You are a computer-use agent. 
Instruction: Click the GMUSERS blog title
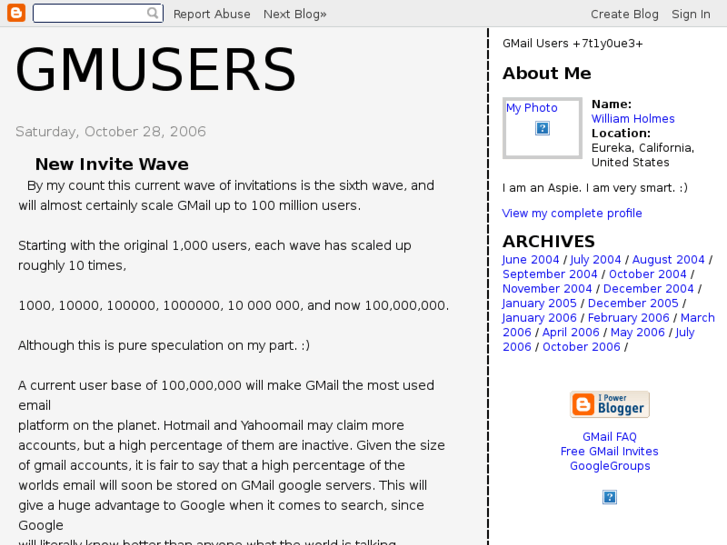156,70
